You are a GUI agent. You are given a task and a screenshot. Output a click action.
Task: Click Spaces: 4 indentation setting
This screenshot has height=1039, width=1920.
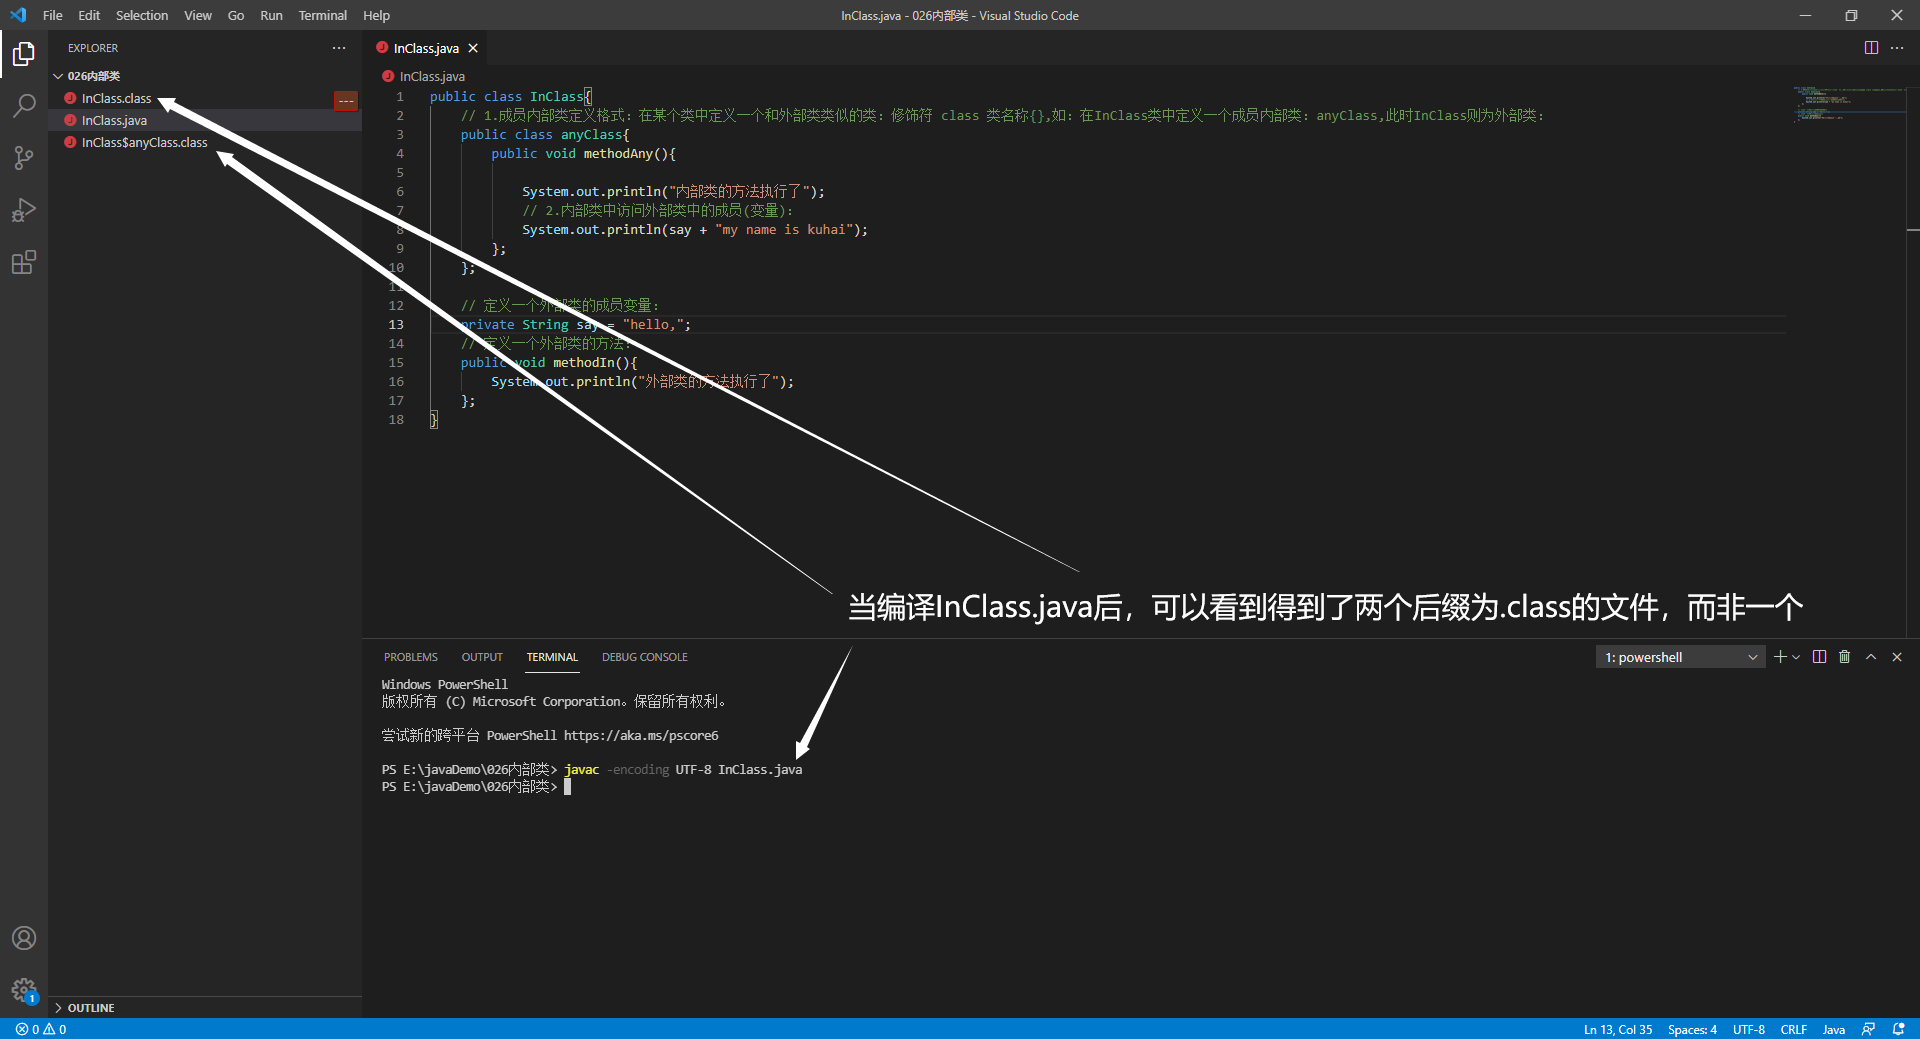pyautogui.click(x=1692, y=1029)
